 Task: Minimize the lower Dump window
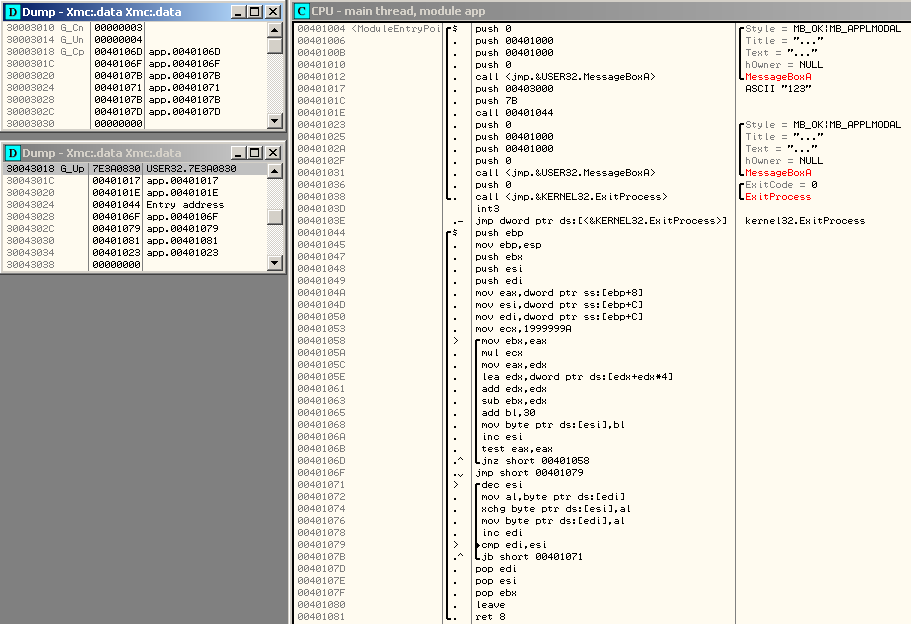pyautogui.click(x=238, y=152)
